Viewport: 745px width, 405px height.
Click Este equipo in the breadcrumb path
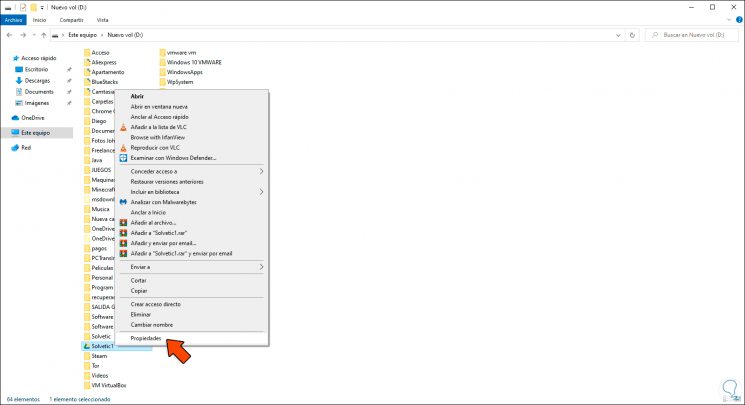(83, 35)
